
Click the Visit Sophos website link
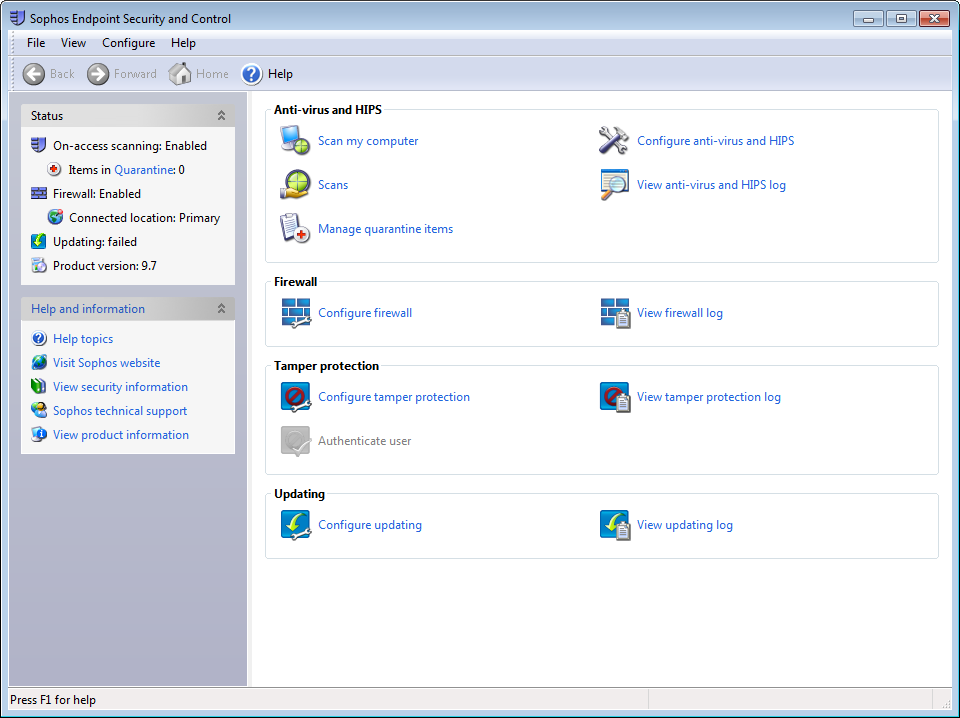coord(106,363)
